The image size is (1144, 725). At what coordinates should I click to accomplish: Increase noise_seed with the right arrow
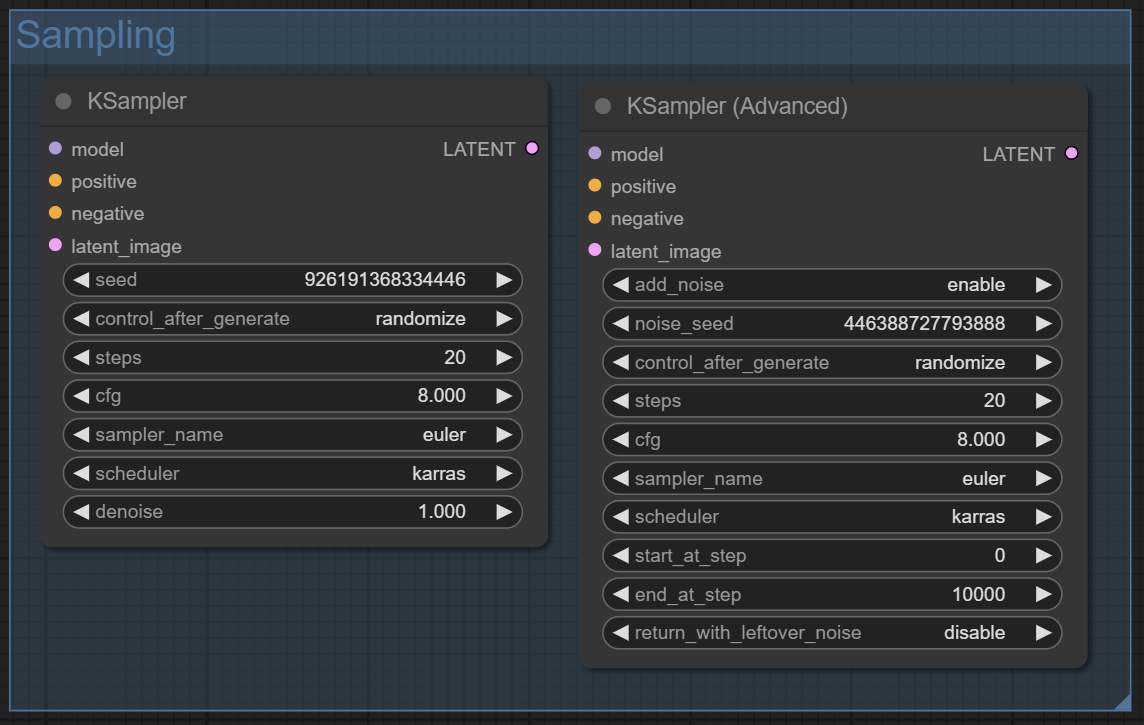click(x=1043, y=324)
